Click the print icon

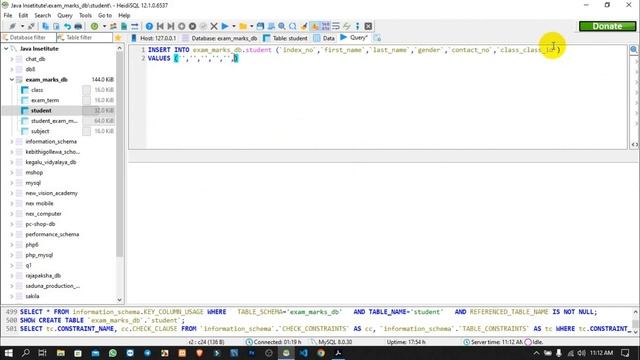(78, 26)
